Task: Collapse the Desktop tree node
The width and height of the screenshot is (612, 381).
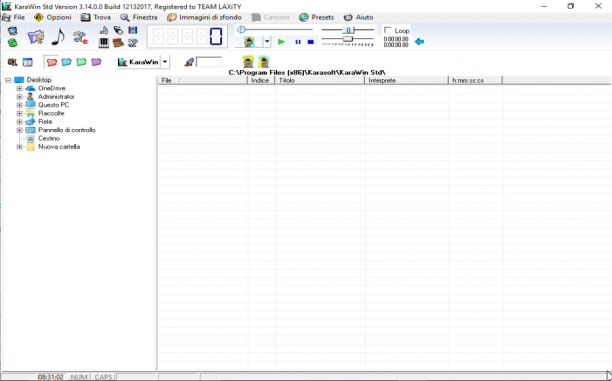Action: (x=8, y=80)
